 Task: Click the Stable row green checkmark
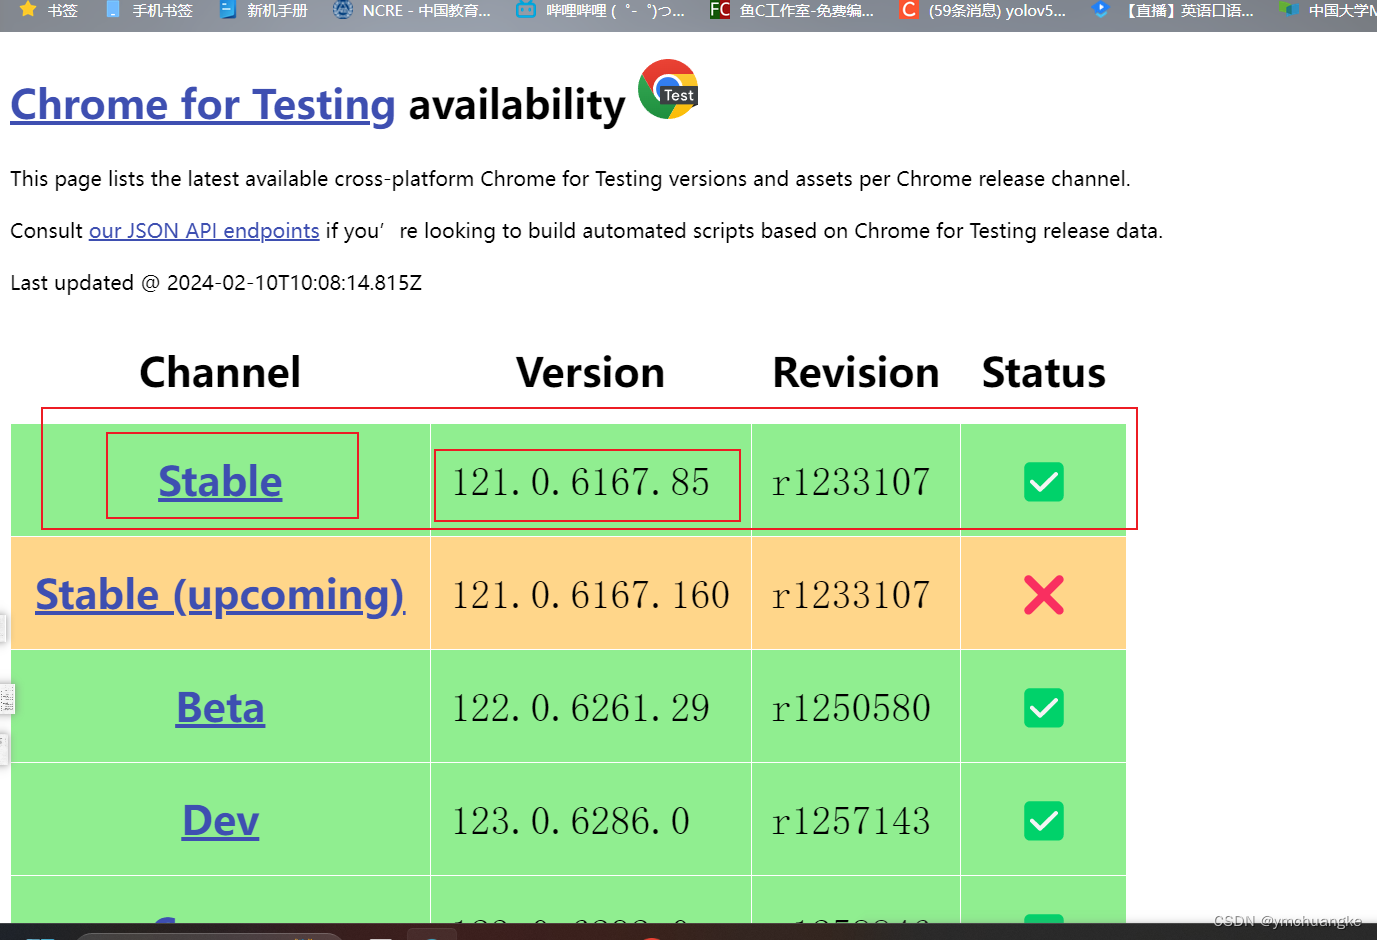[x=1043, y=482]
